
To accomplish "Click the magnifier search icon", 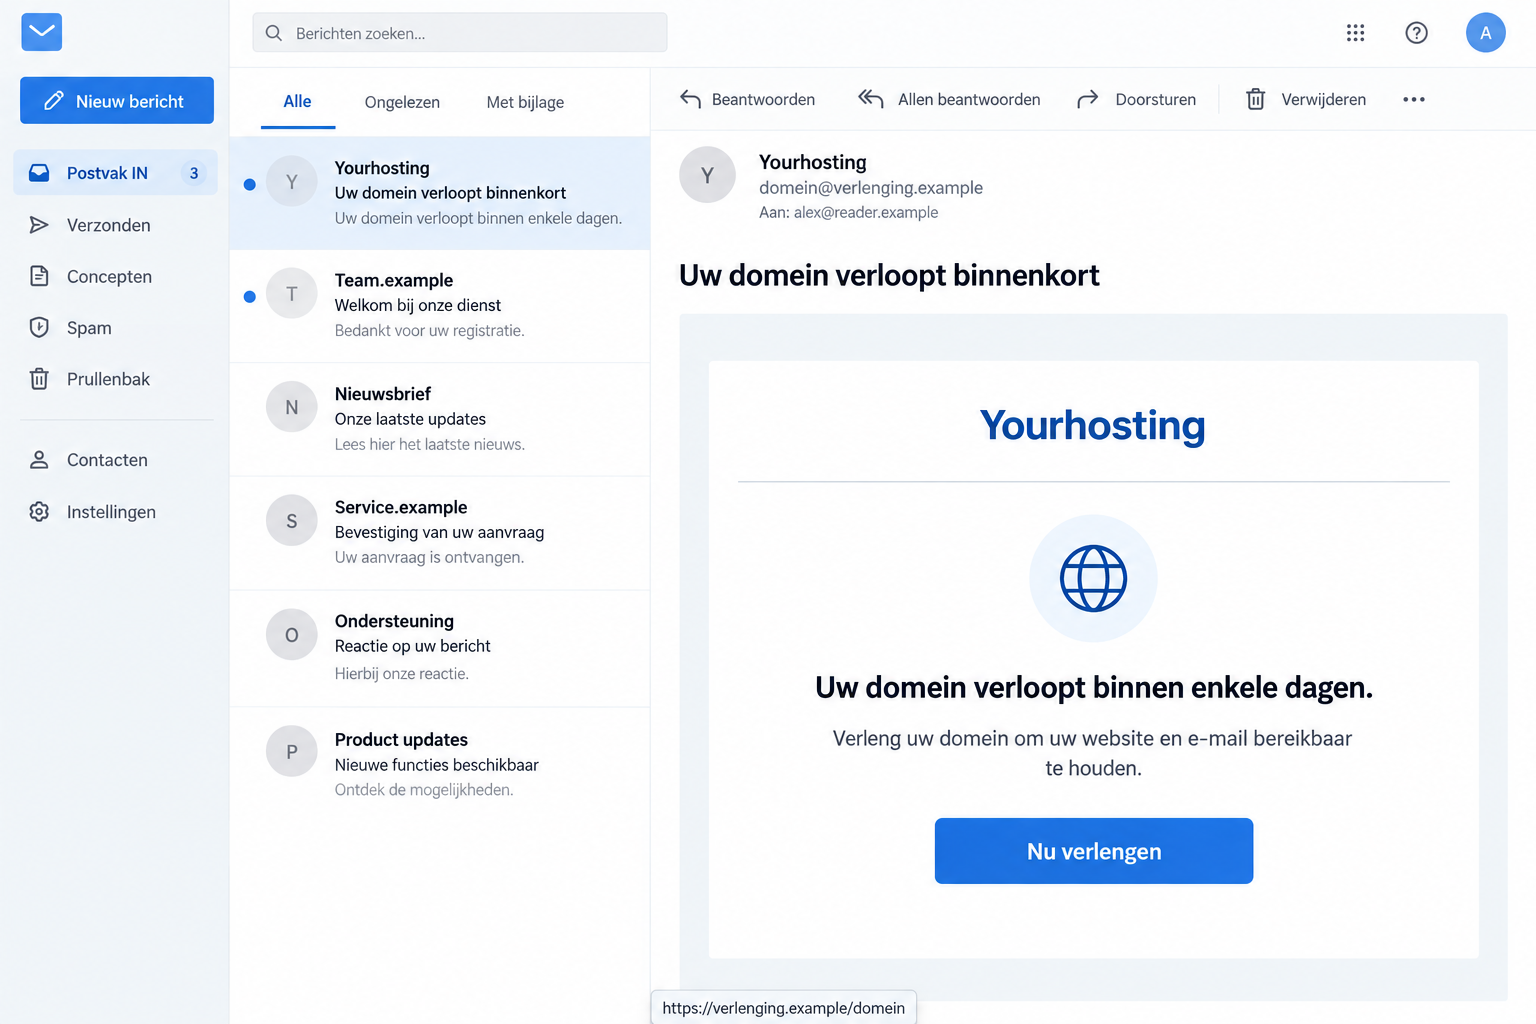I will click(274, 33).
